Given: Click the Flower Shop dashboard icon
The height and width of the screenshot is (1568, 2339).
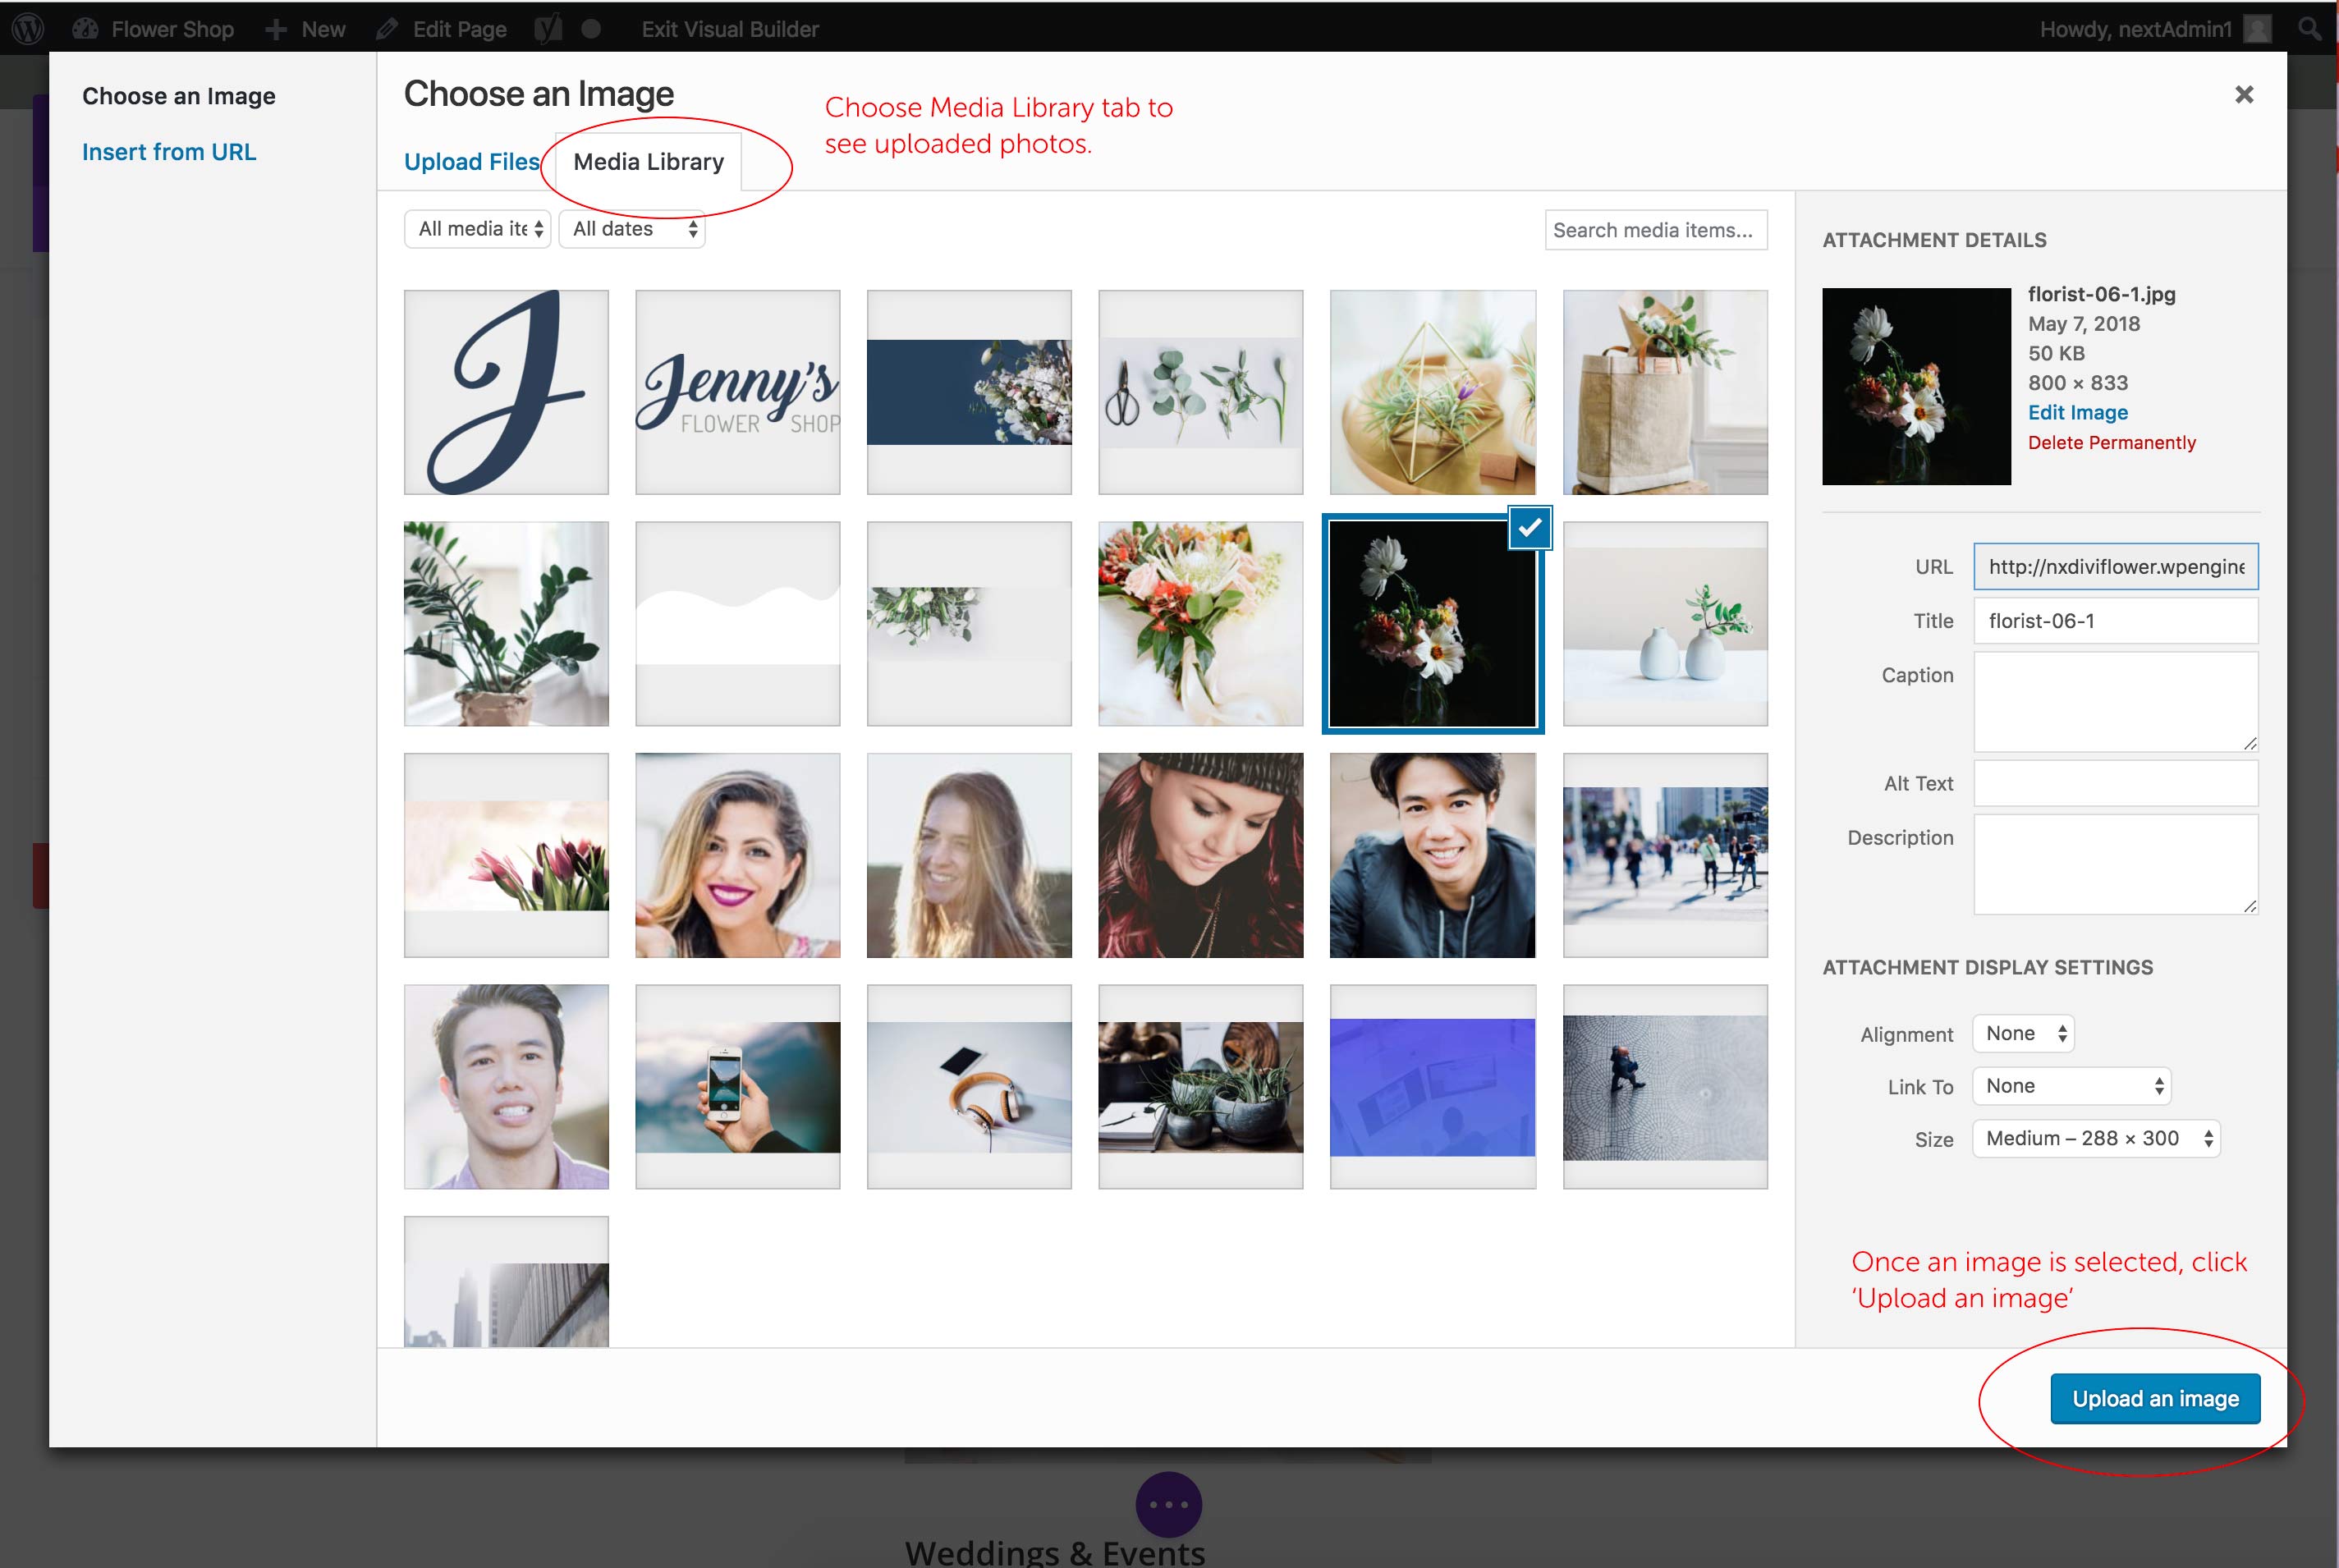Looking at the screenshot, I should pos(85,29).
